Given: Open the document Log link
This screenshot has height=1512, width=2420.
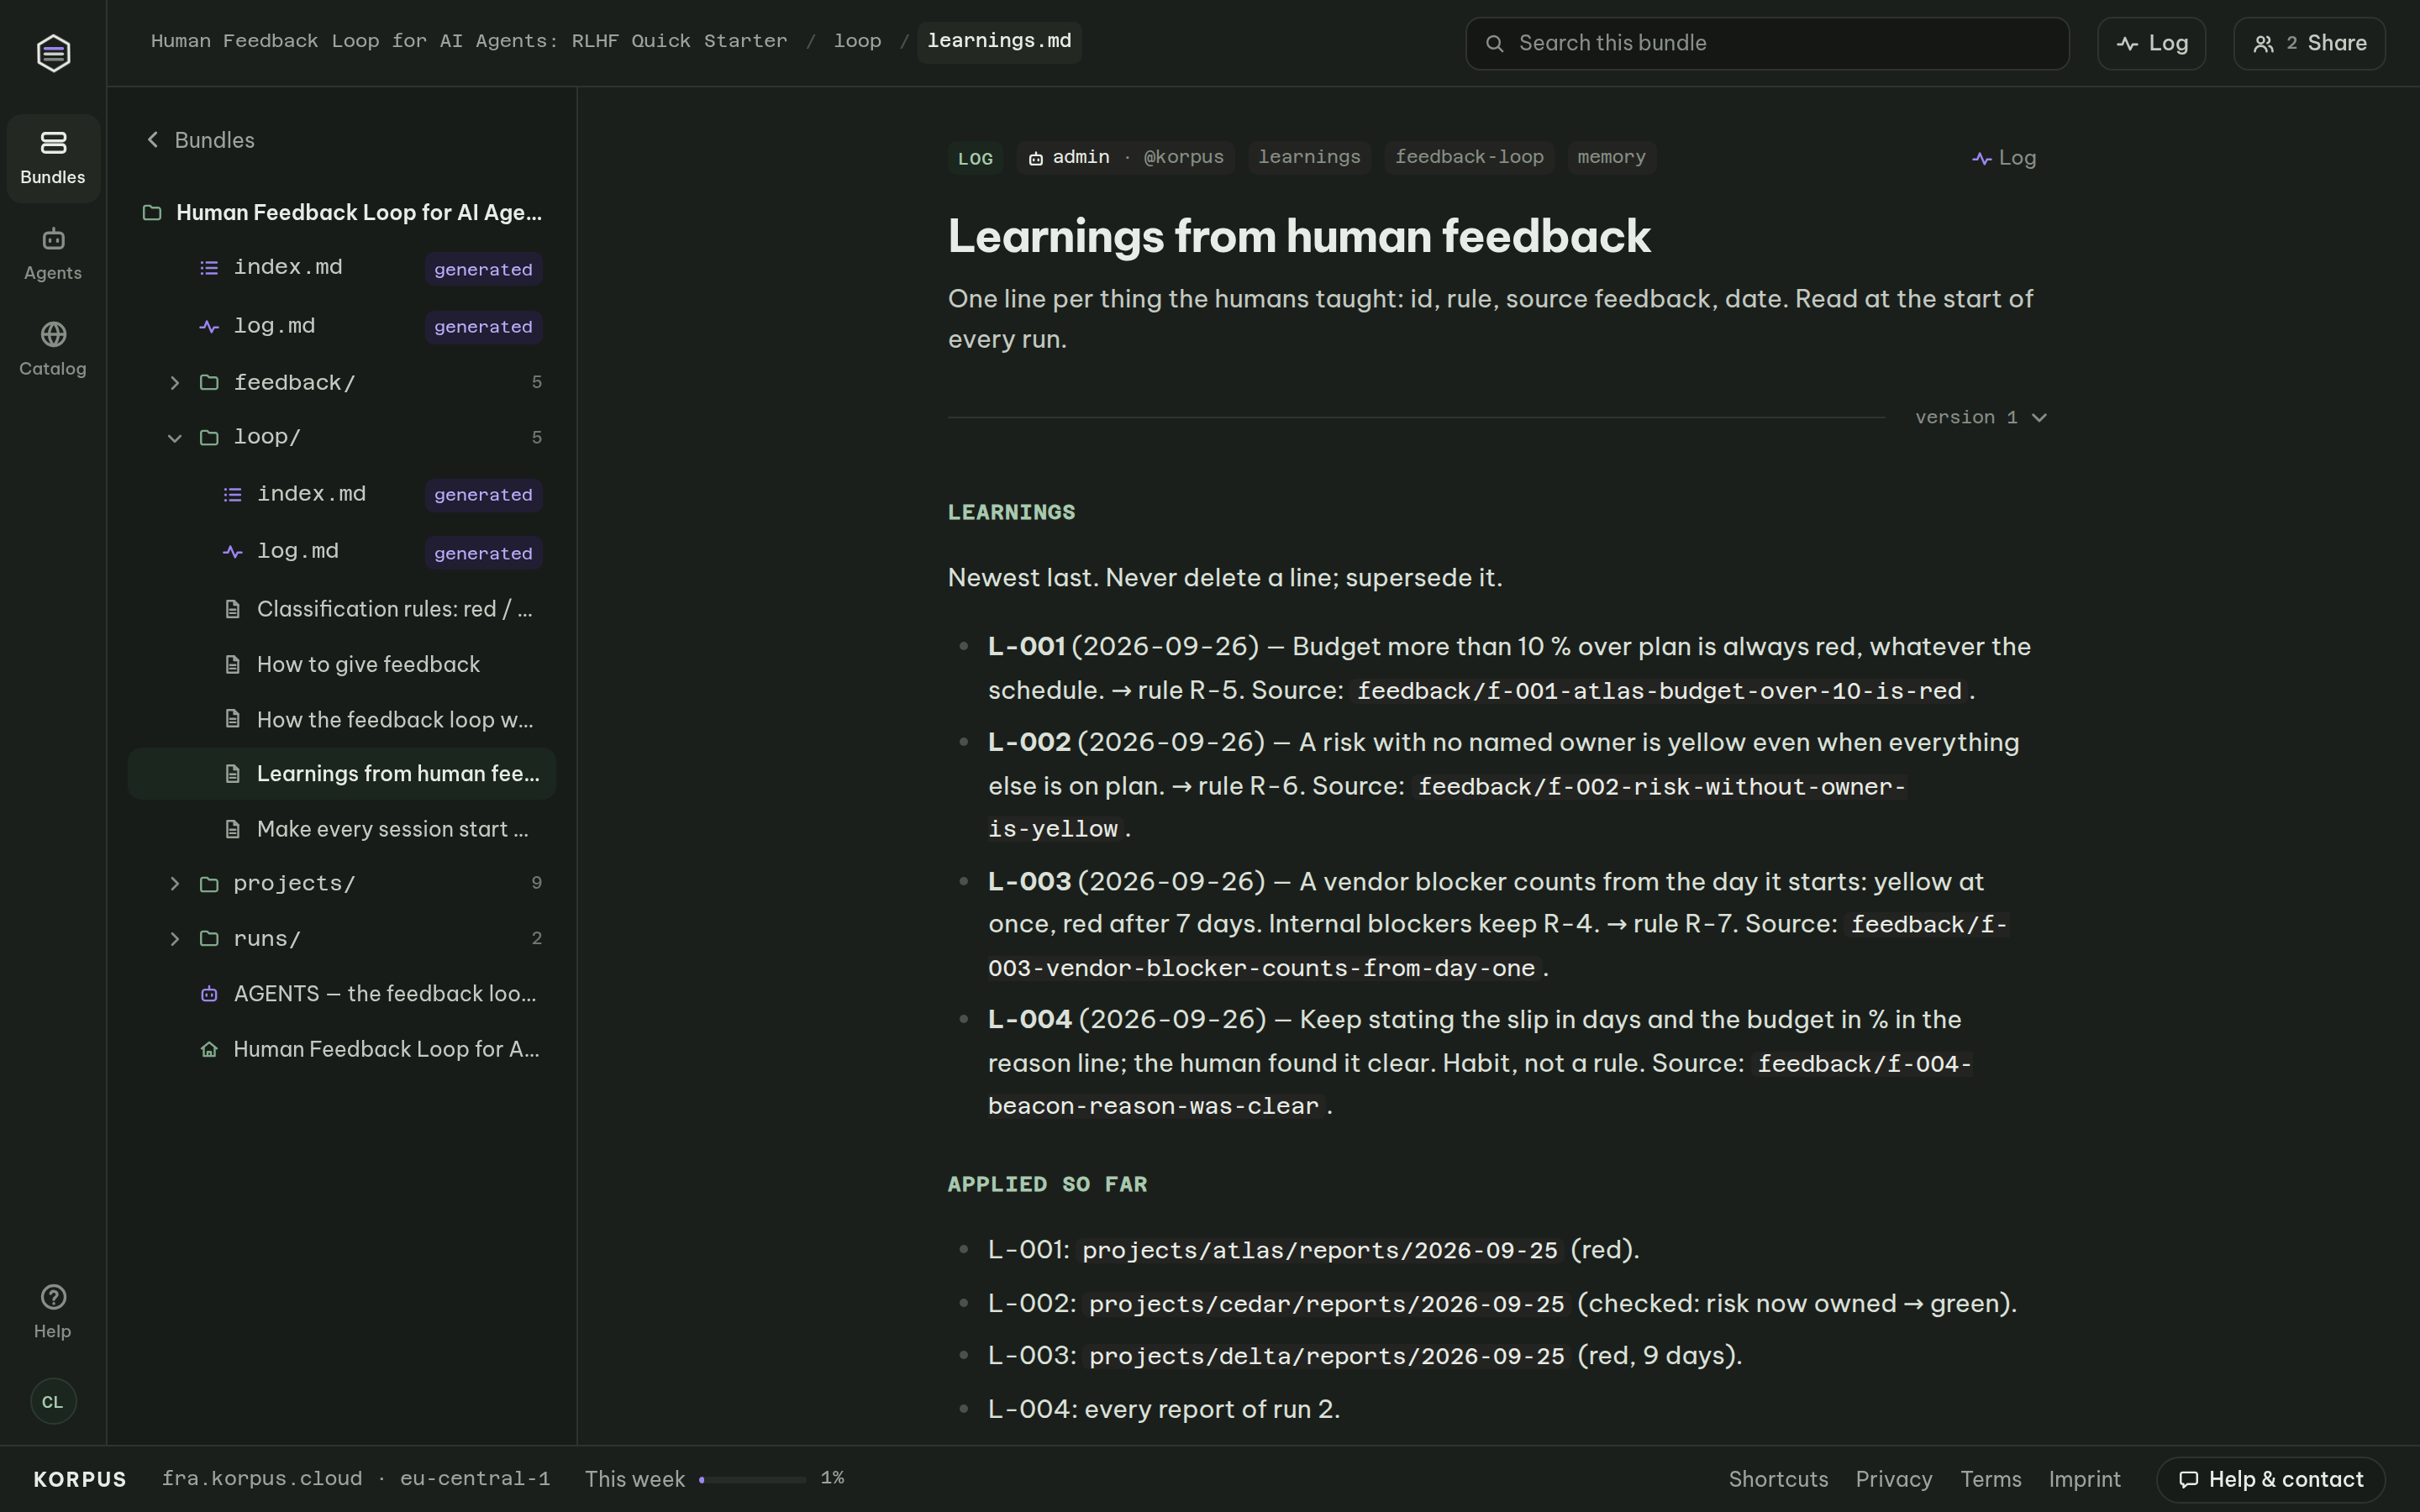Looking at the screenshot, I should pyautogui.click(x=2004, y=158).
